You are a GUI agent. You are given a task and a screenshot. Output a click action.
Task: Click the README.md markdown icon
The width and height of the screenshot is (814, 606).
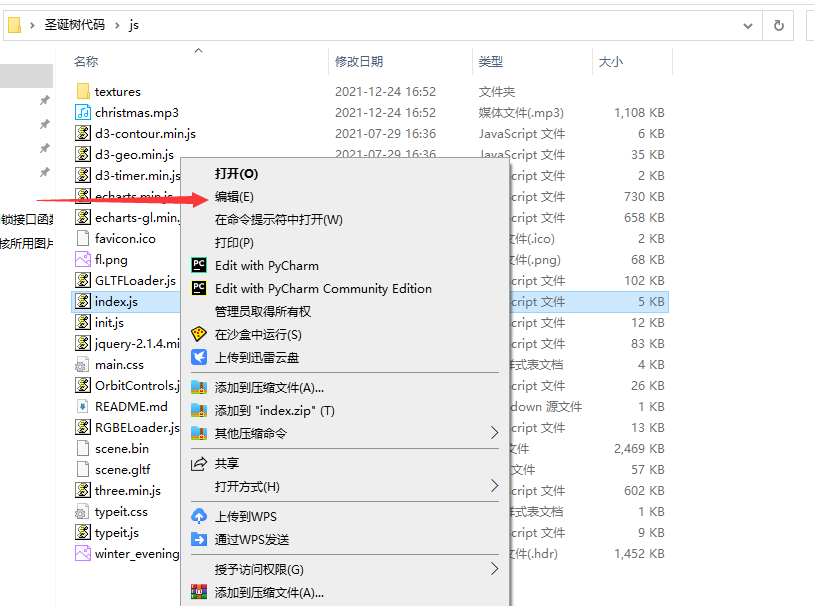(x=83, y=406)
